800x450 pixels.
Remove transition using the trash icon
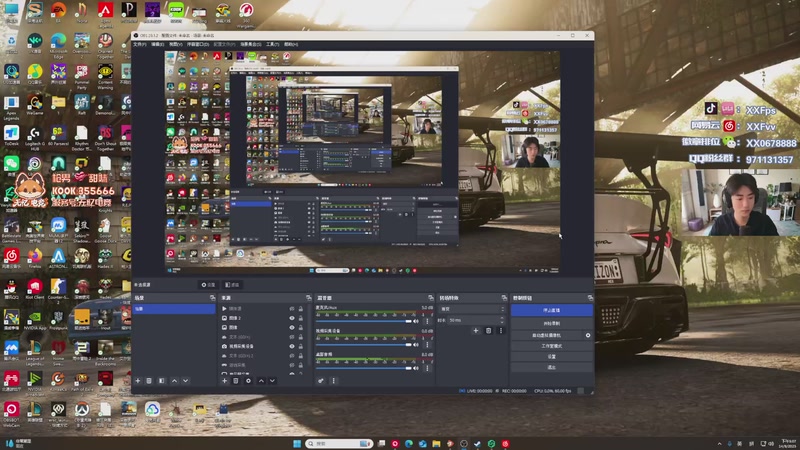click(488, 331)
